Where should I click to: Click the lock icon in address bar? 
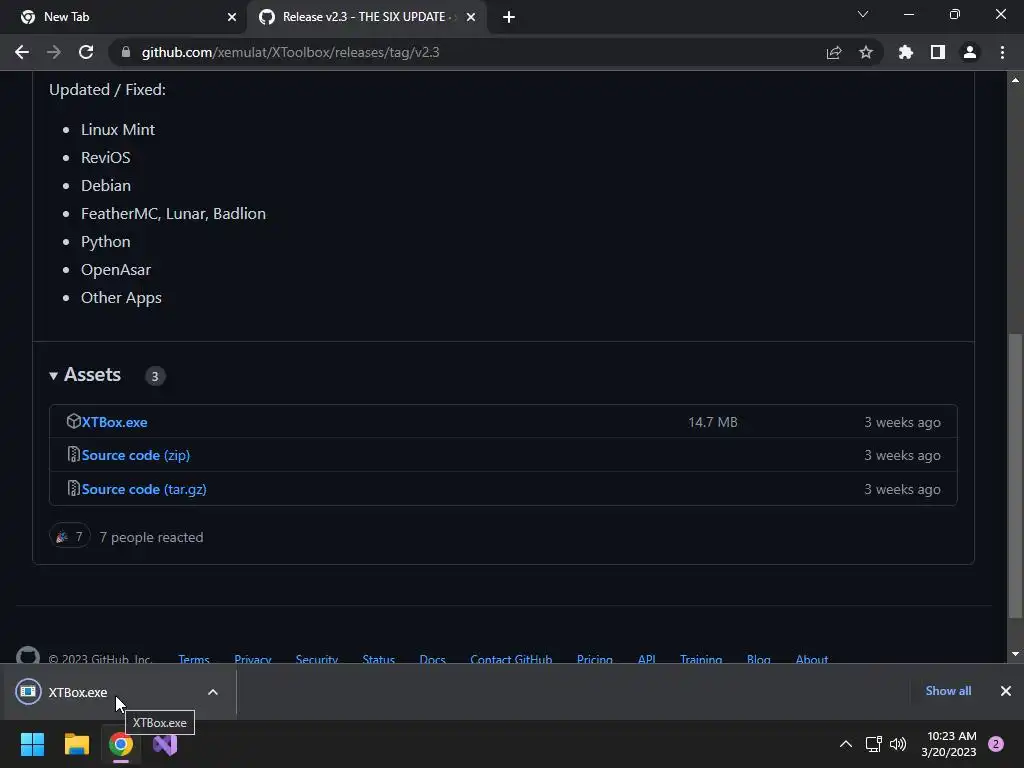(126, 52)
